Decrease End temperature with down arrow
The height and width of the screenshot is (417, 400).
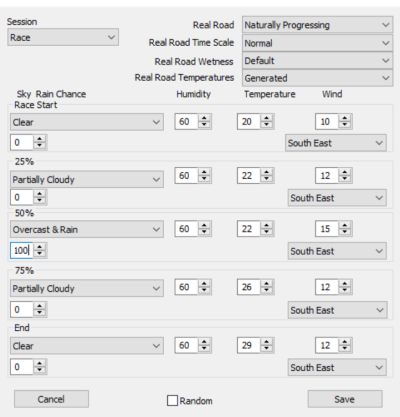pos(266,349)
